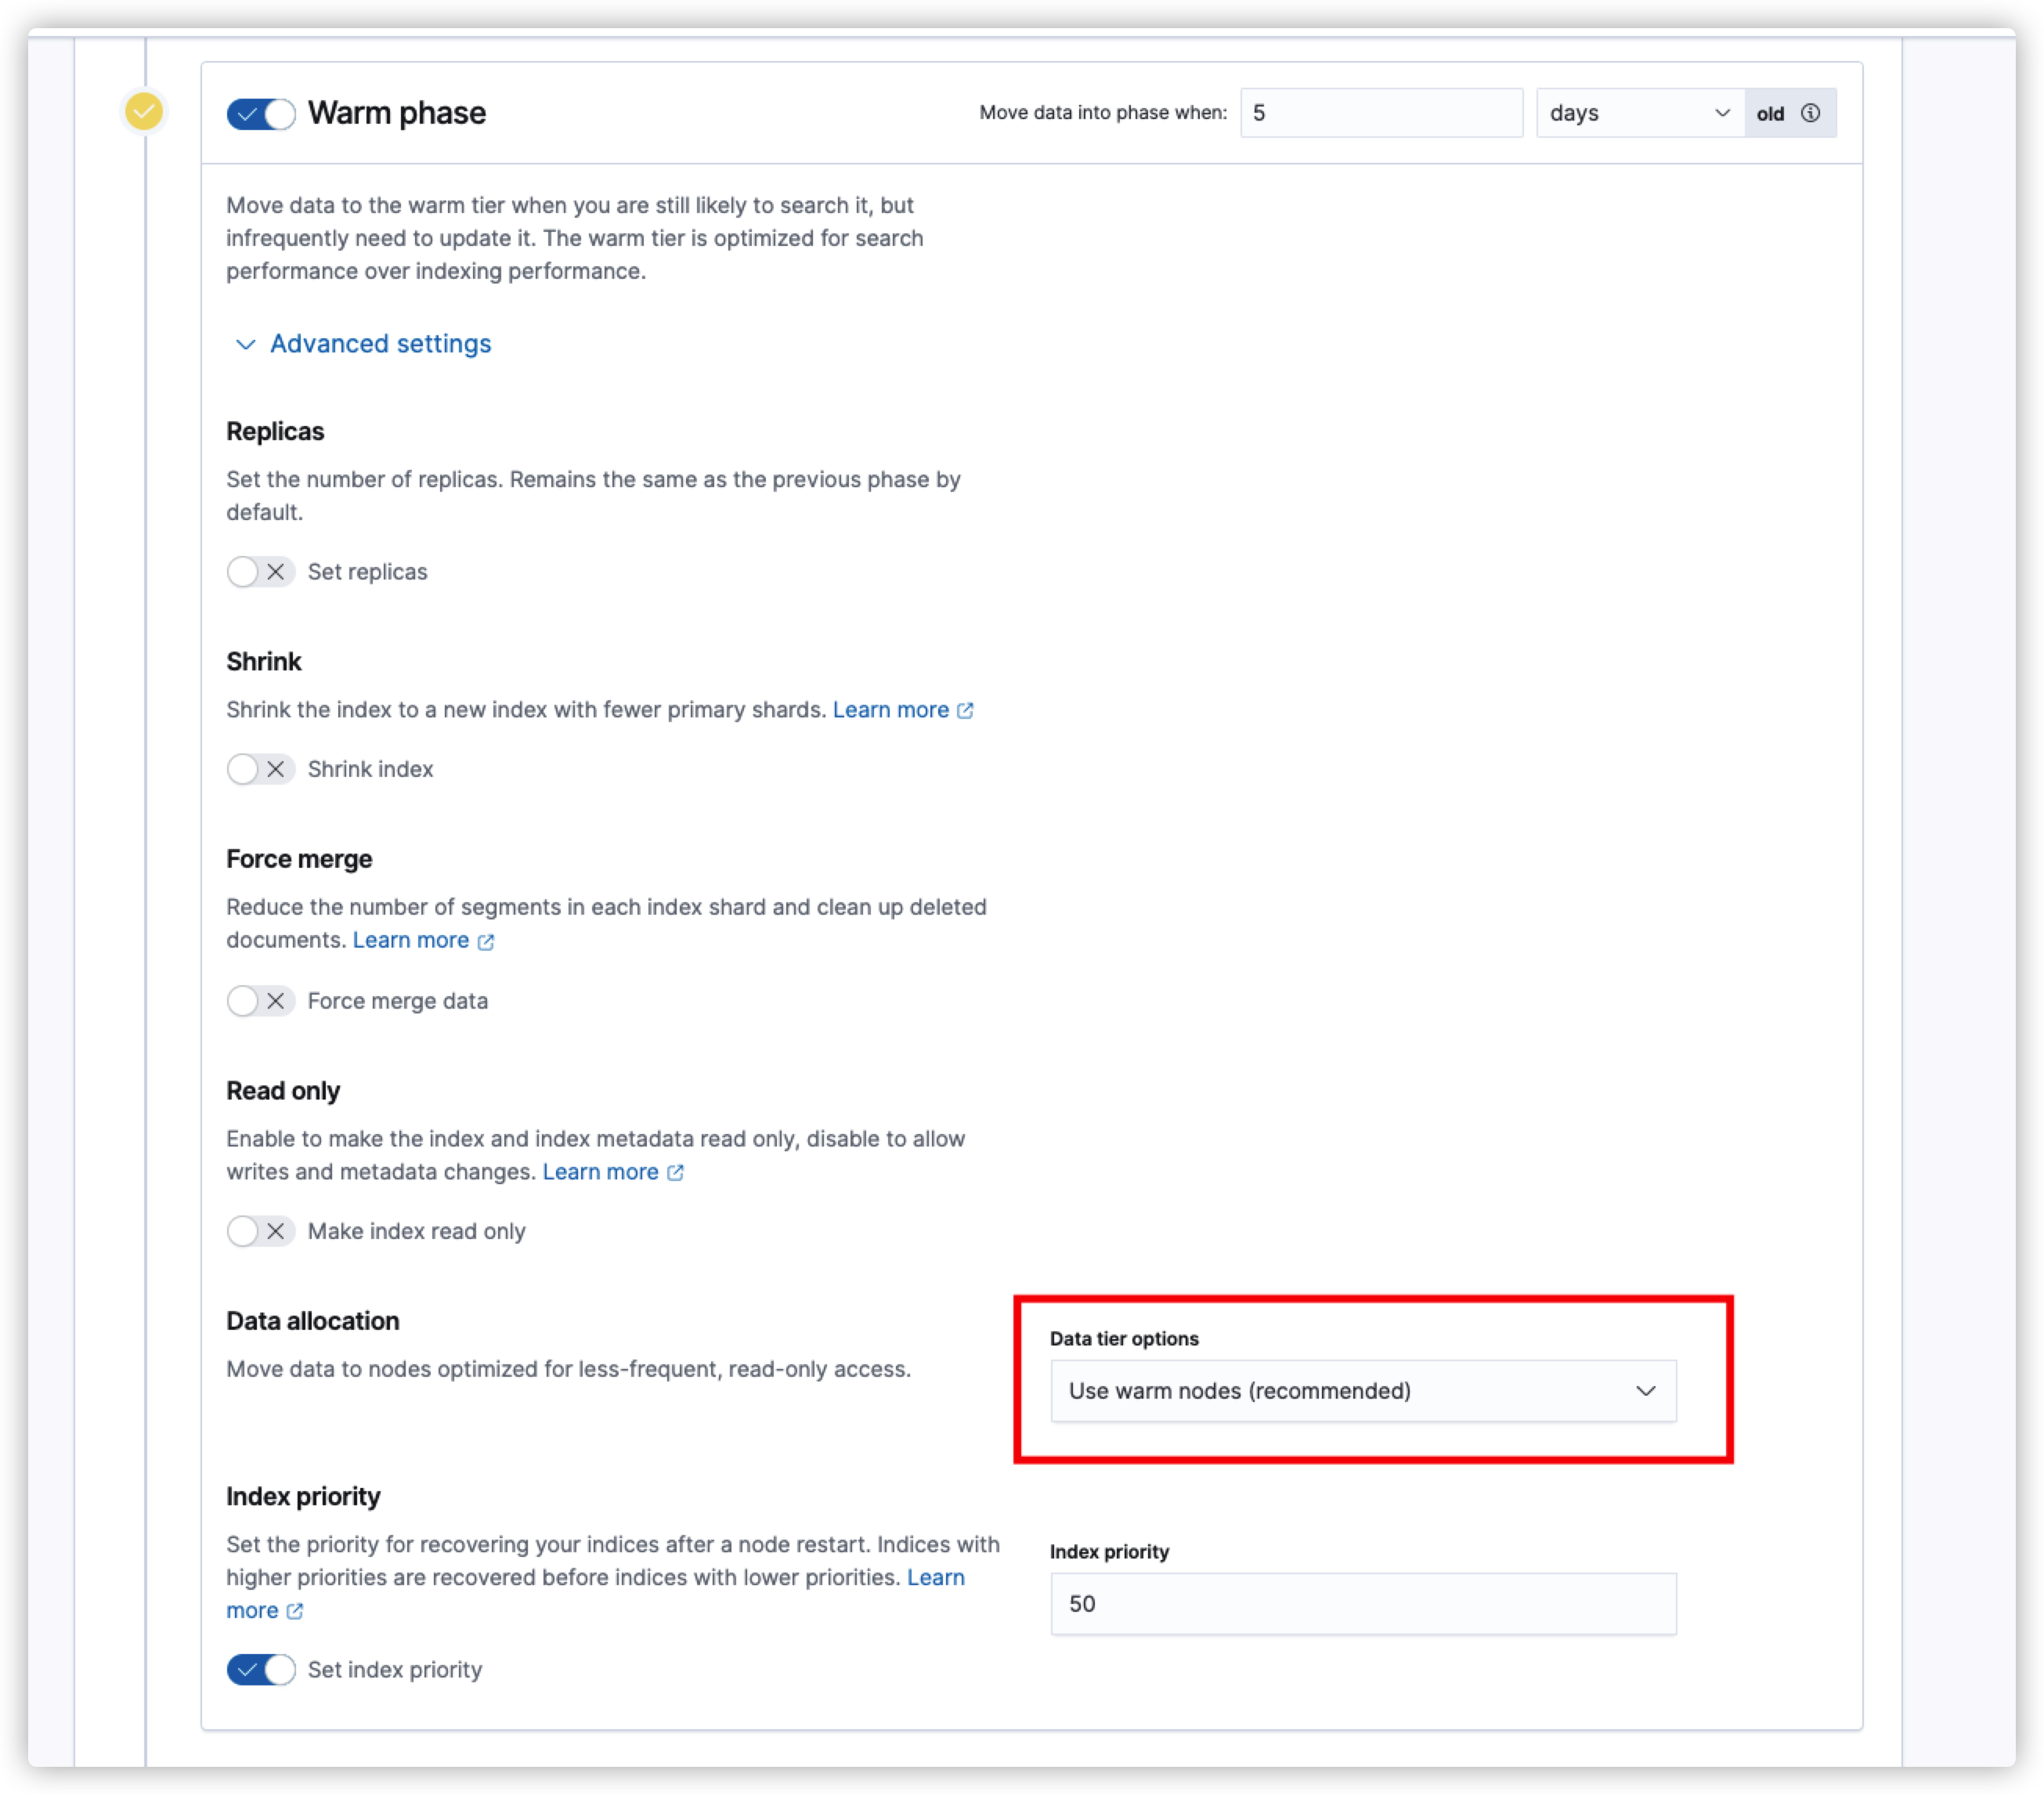Open the Data tier options dropdown
The image size is (2044, 1795).
click(x=1362, y=1391)
